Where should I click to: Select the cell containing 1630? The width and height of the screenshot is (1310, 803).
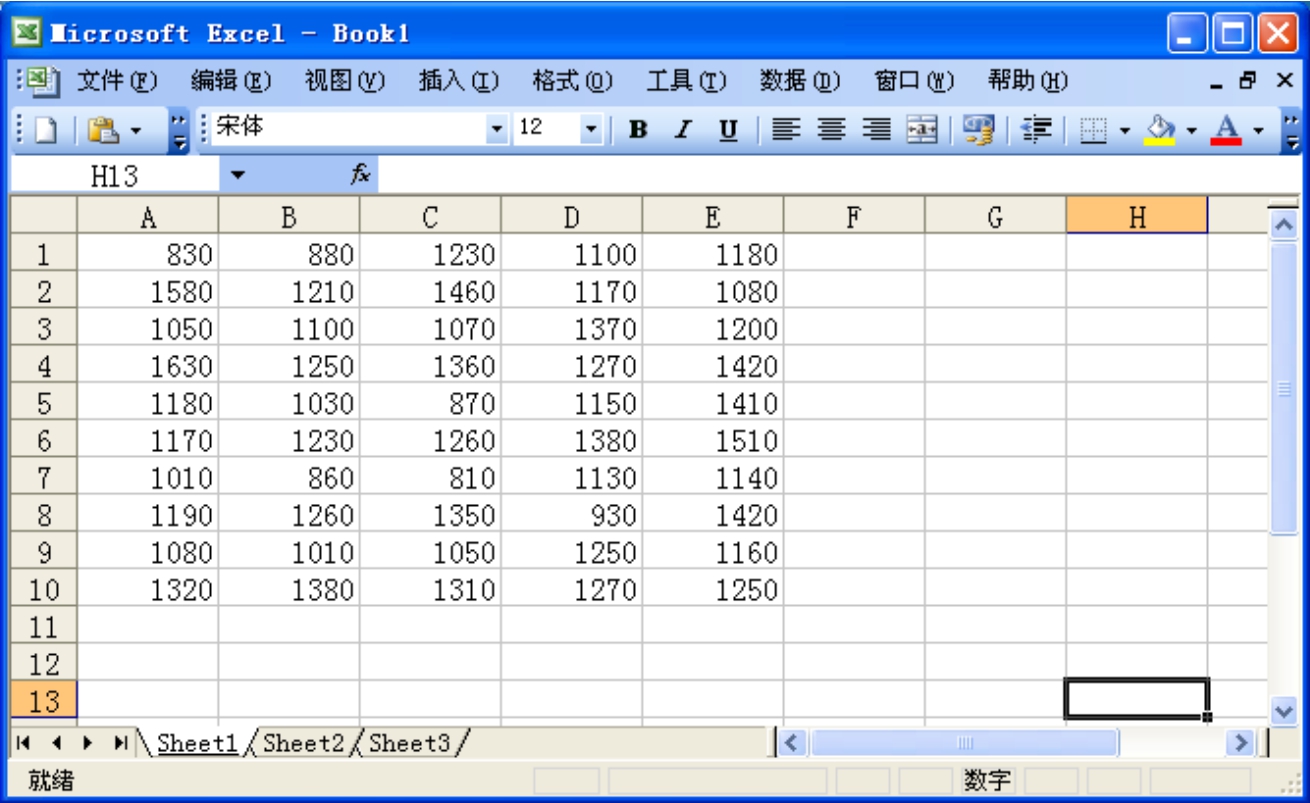pos(148,367)
